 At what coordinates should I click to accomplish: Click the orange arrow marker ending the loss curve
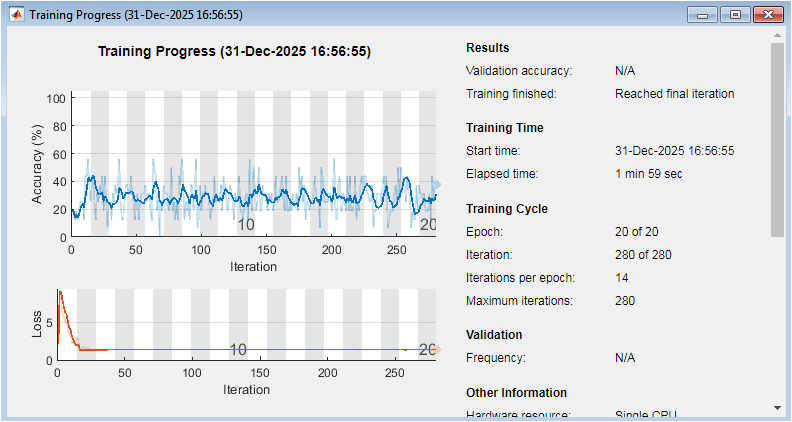click(x=436, y=350)
